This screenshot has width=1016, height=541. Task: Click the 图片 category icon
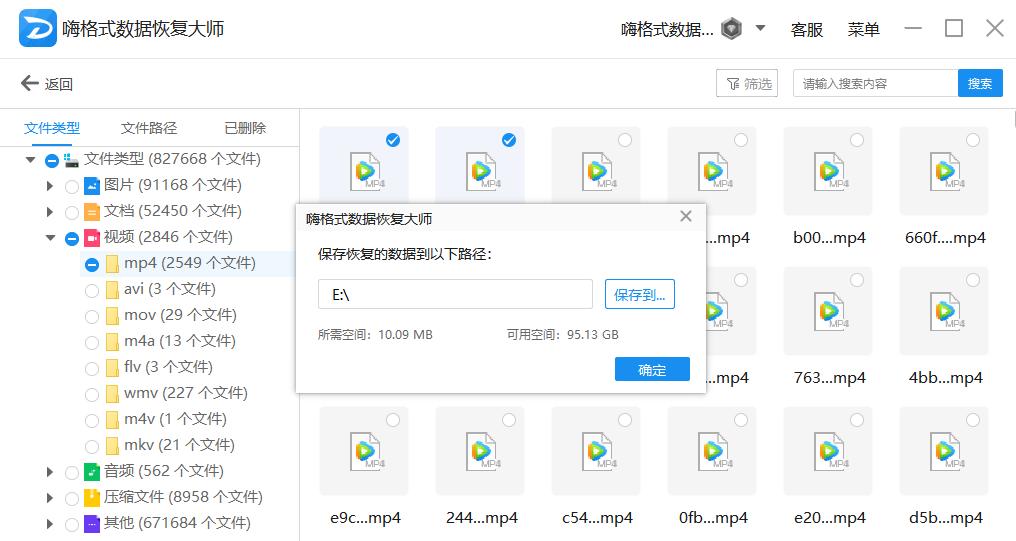(x=92, y=186)
